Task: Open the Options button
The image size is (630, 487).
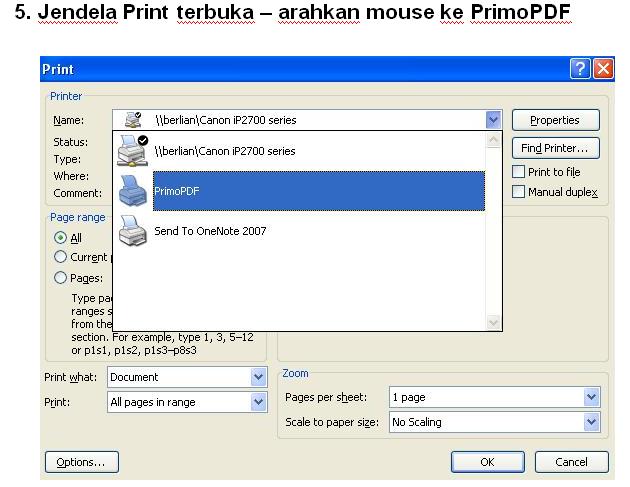Action: click(x=82, y=462)
